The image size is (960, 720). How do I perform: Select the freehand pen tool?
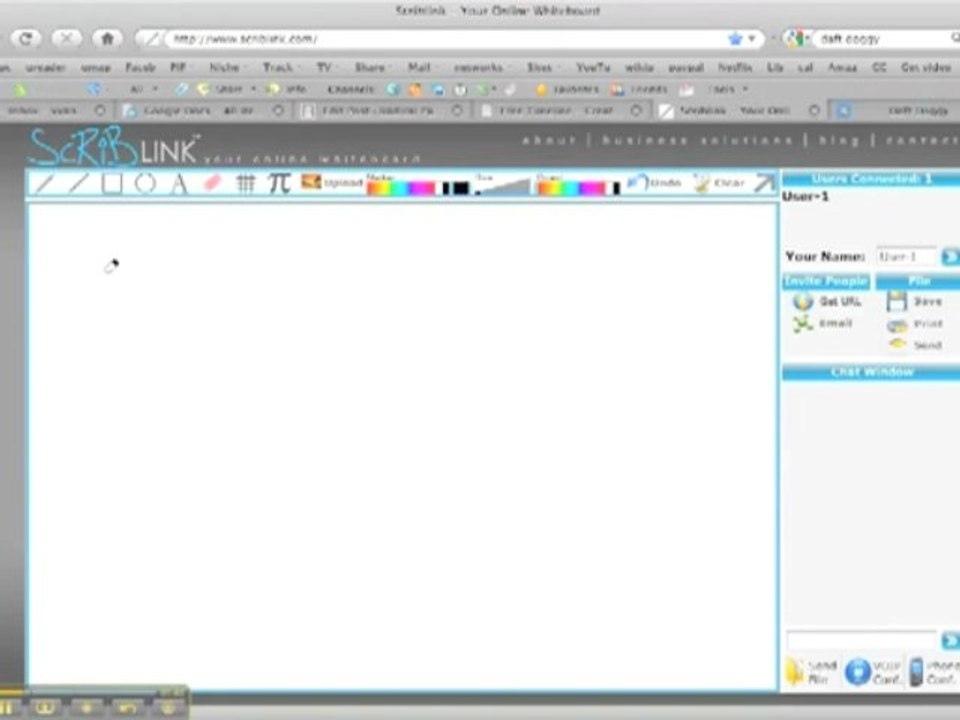coord(45,183)
